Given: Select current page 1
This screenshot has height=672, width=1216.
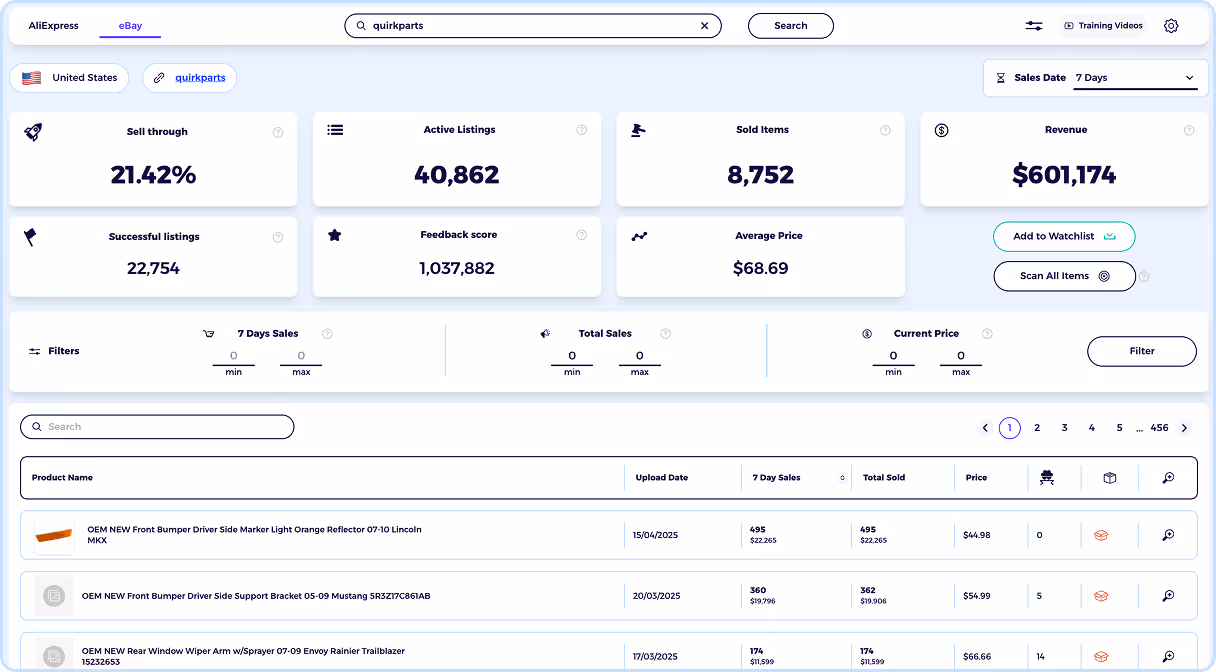Looking at the screenshot, I should pos(1010,428).
